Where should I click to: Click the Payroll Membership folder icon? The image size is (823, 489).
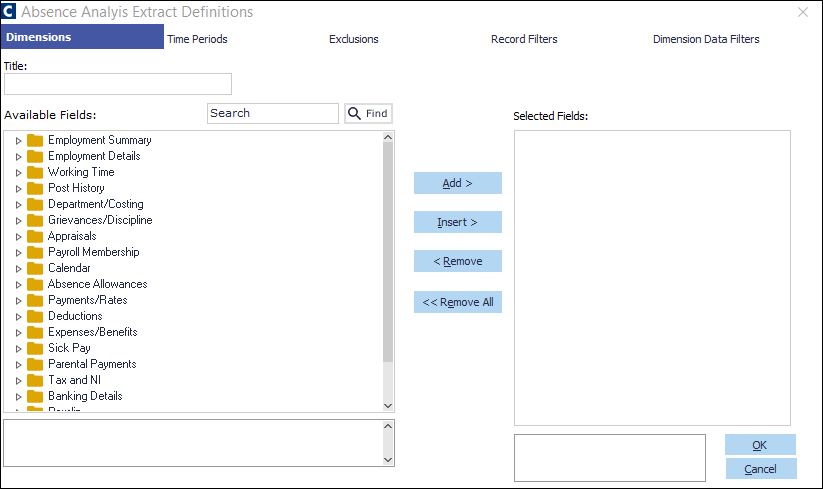coord(35,252)
